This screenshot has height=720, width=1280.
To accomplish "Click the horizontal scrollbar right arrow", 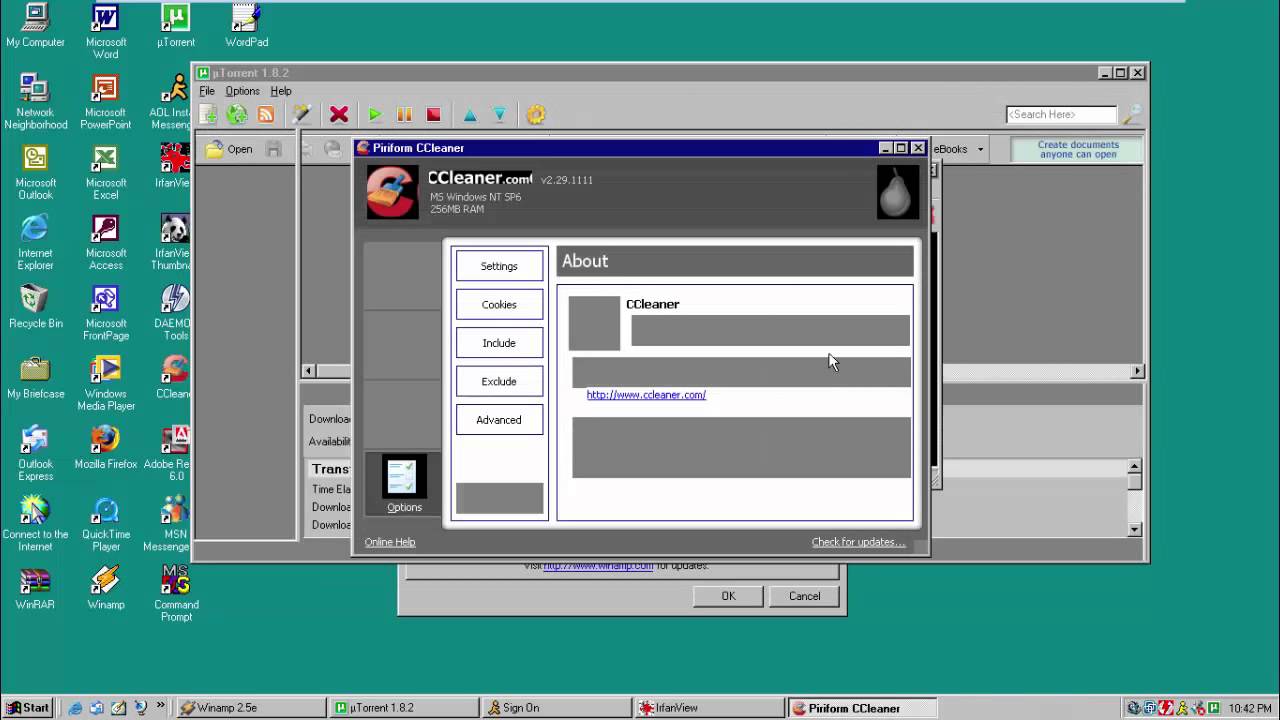I will [x=1137, y=371].
